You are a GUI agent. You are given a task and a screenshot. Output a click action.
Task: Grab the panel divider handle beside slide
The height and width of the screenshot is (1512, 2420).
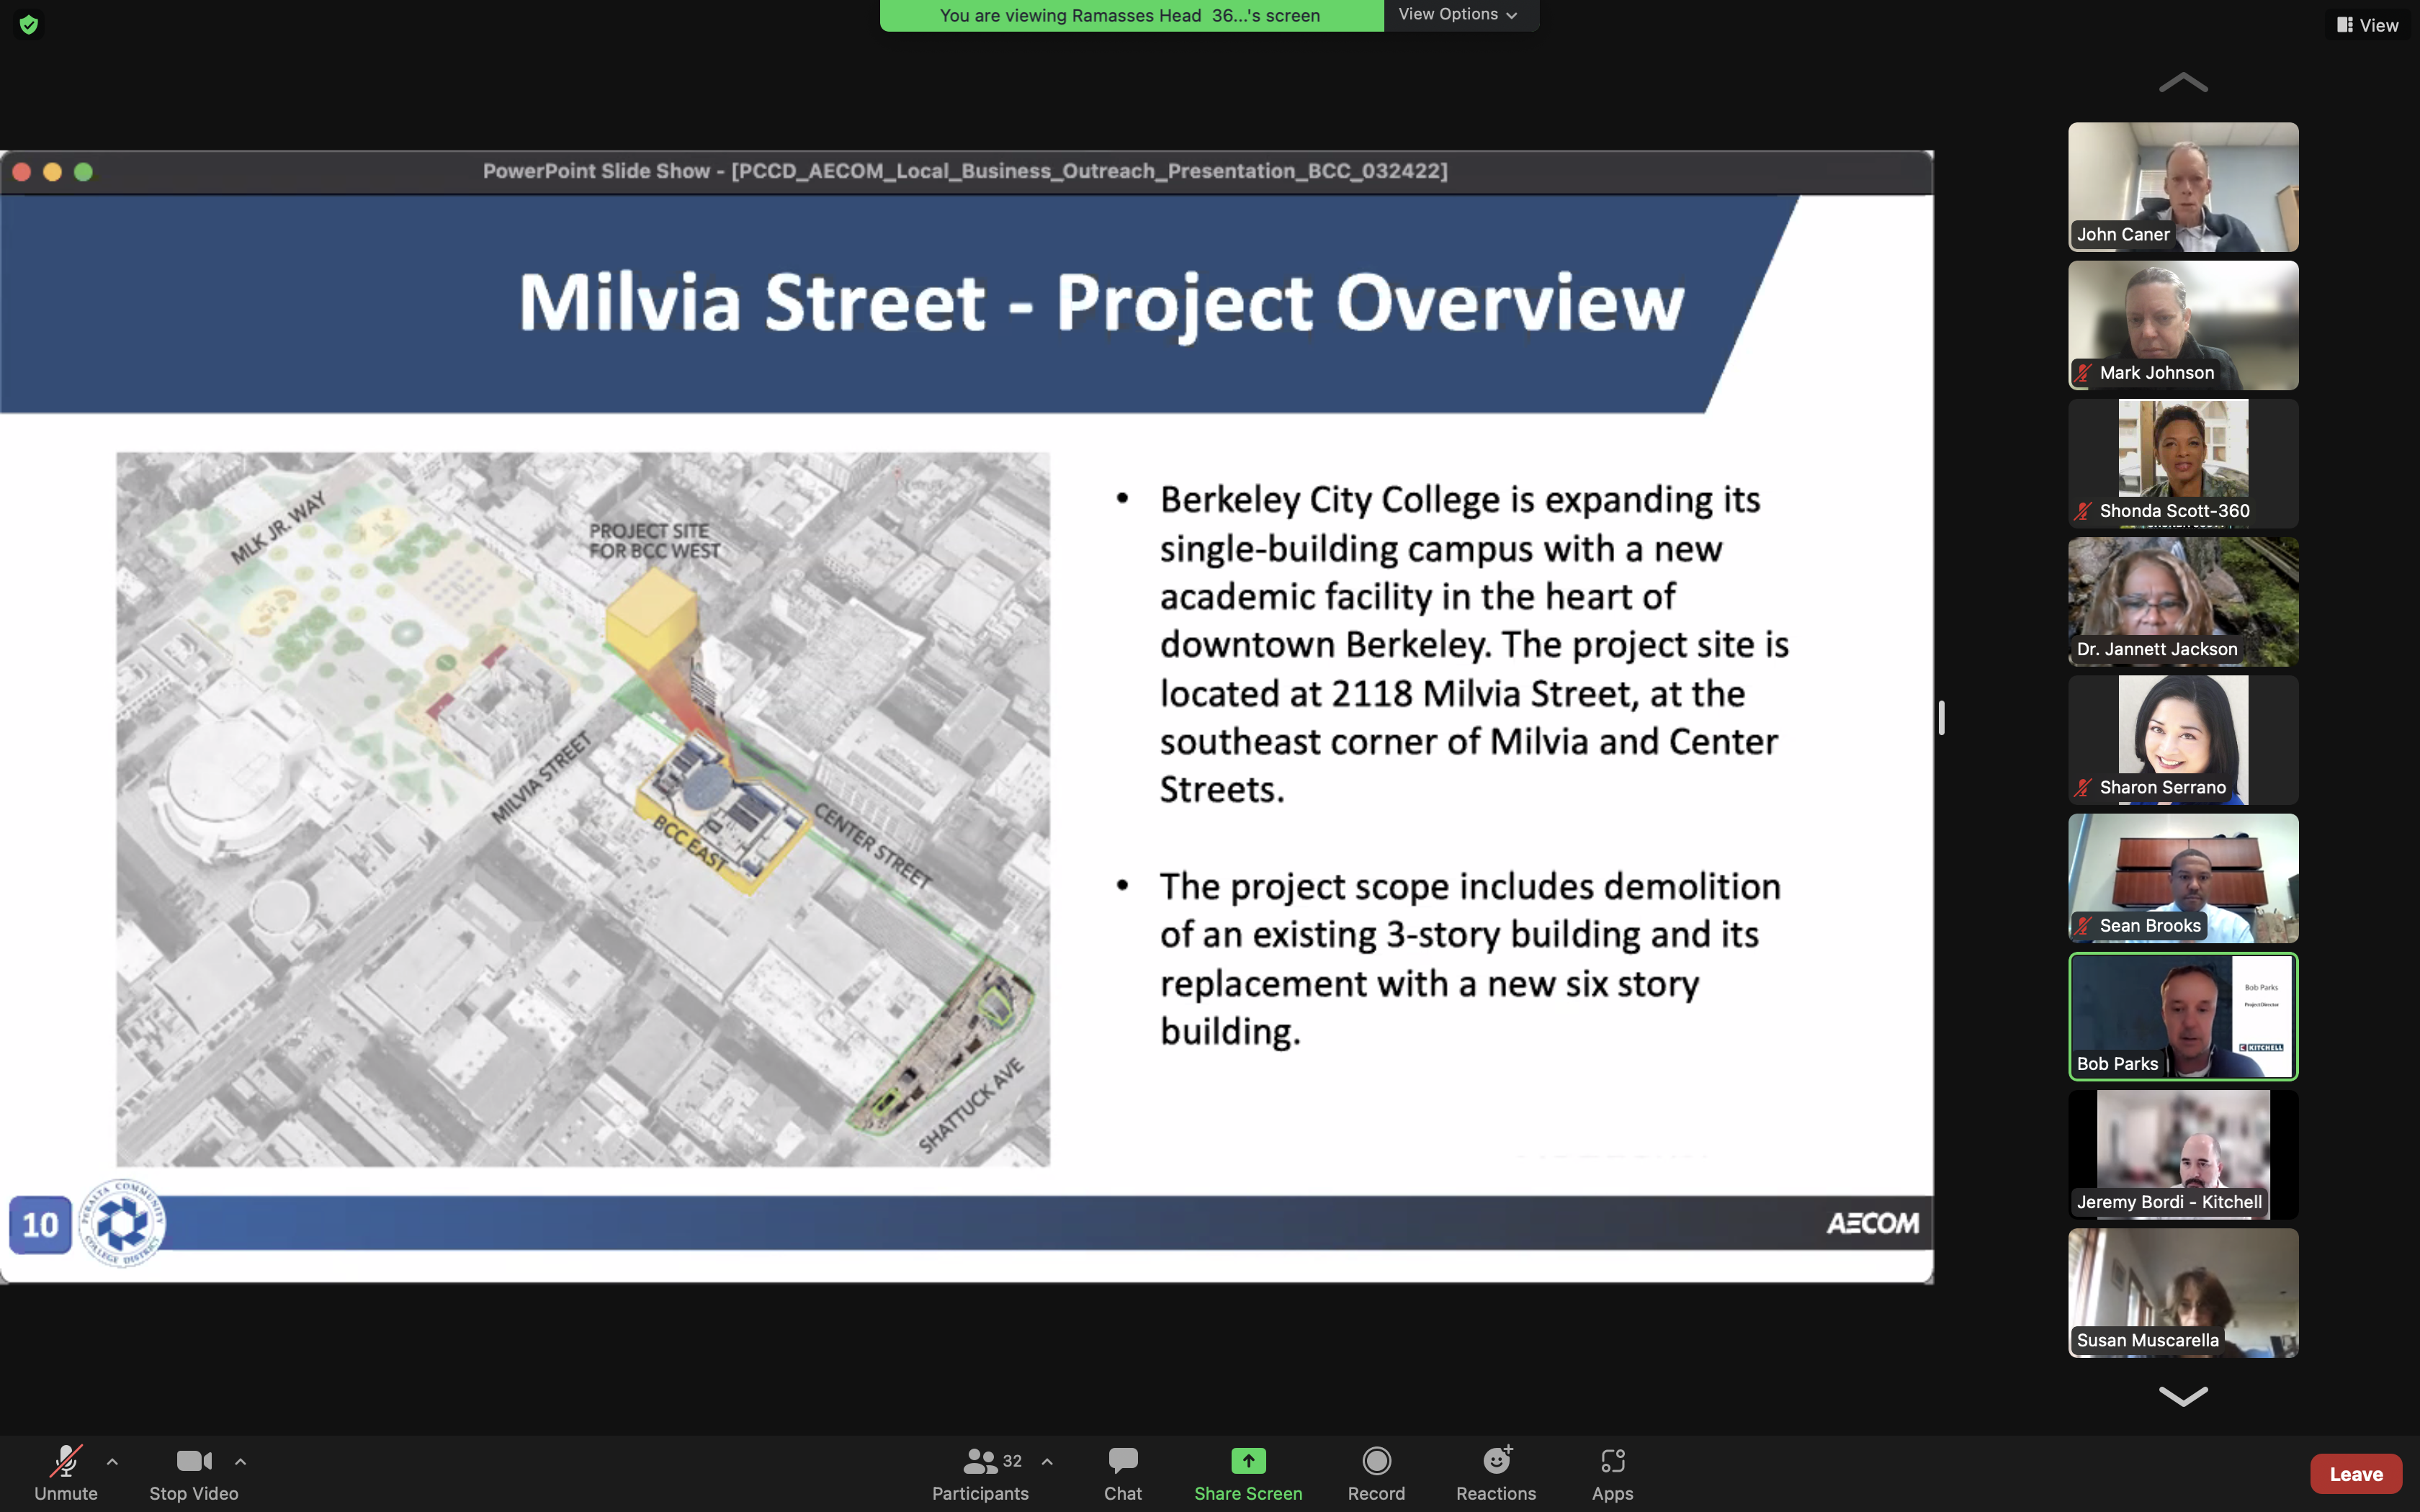1941,717
